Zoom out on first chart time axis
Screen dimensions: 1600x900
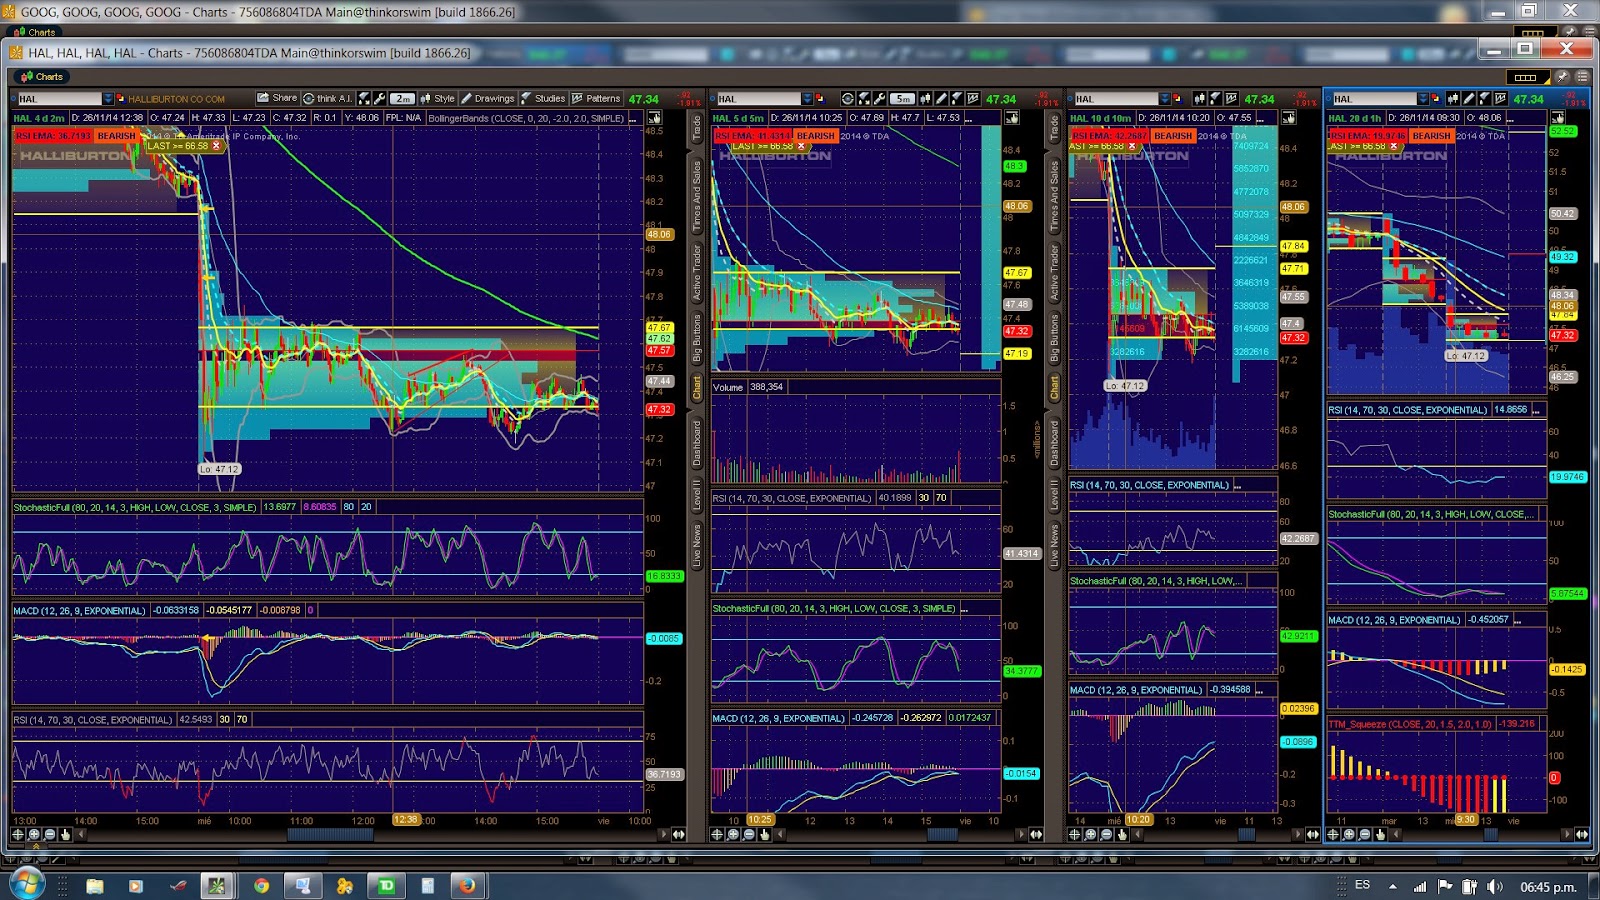pyautogui.click(x=51, y=834)
